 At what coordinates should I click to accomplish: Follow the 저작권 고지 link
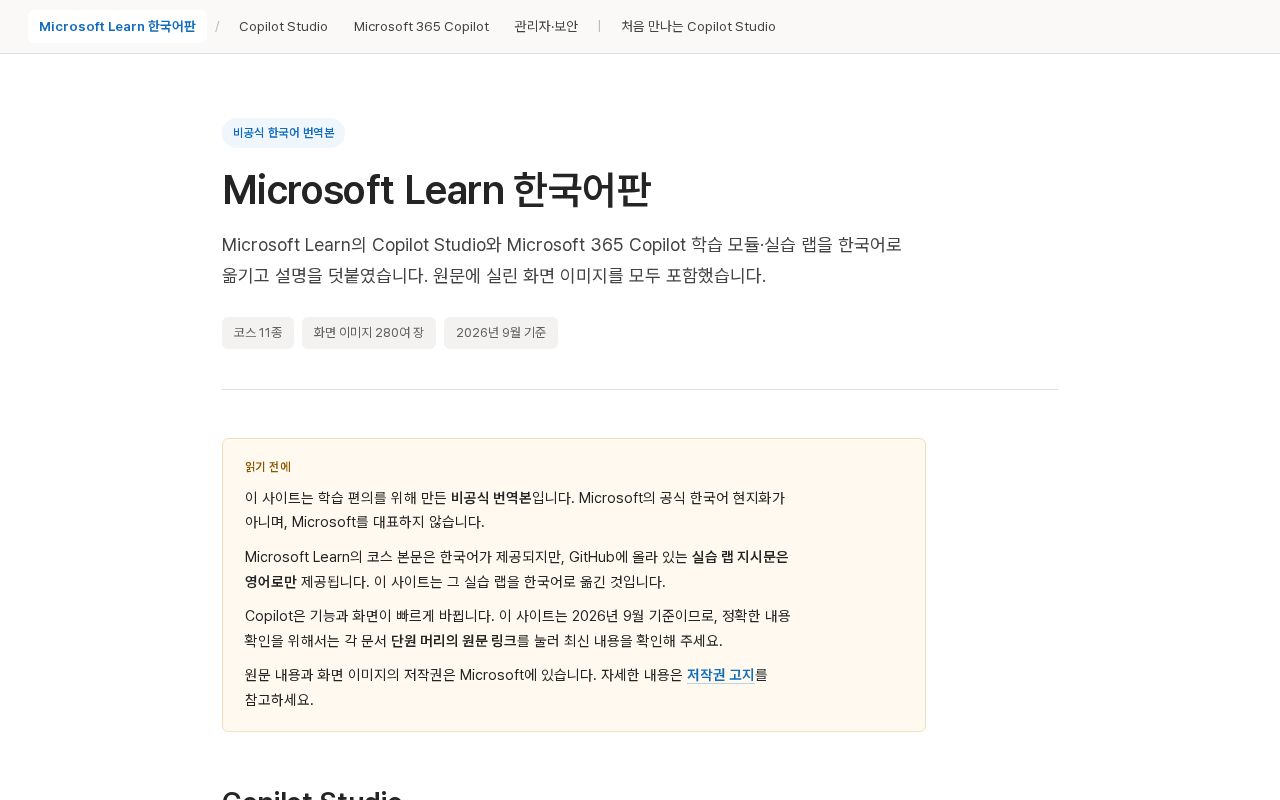tap(720, 675)
